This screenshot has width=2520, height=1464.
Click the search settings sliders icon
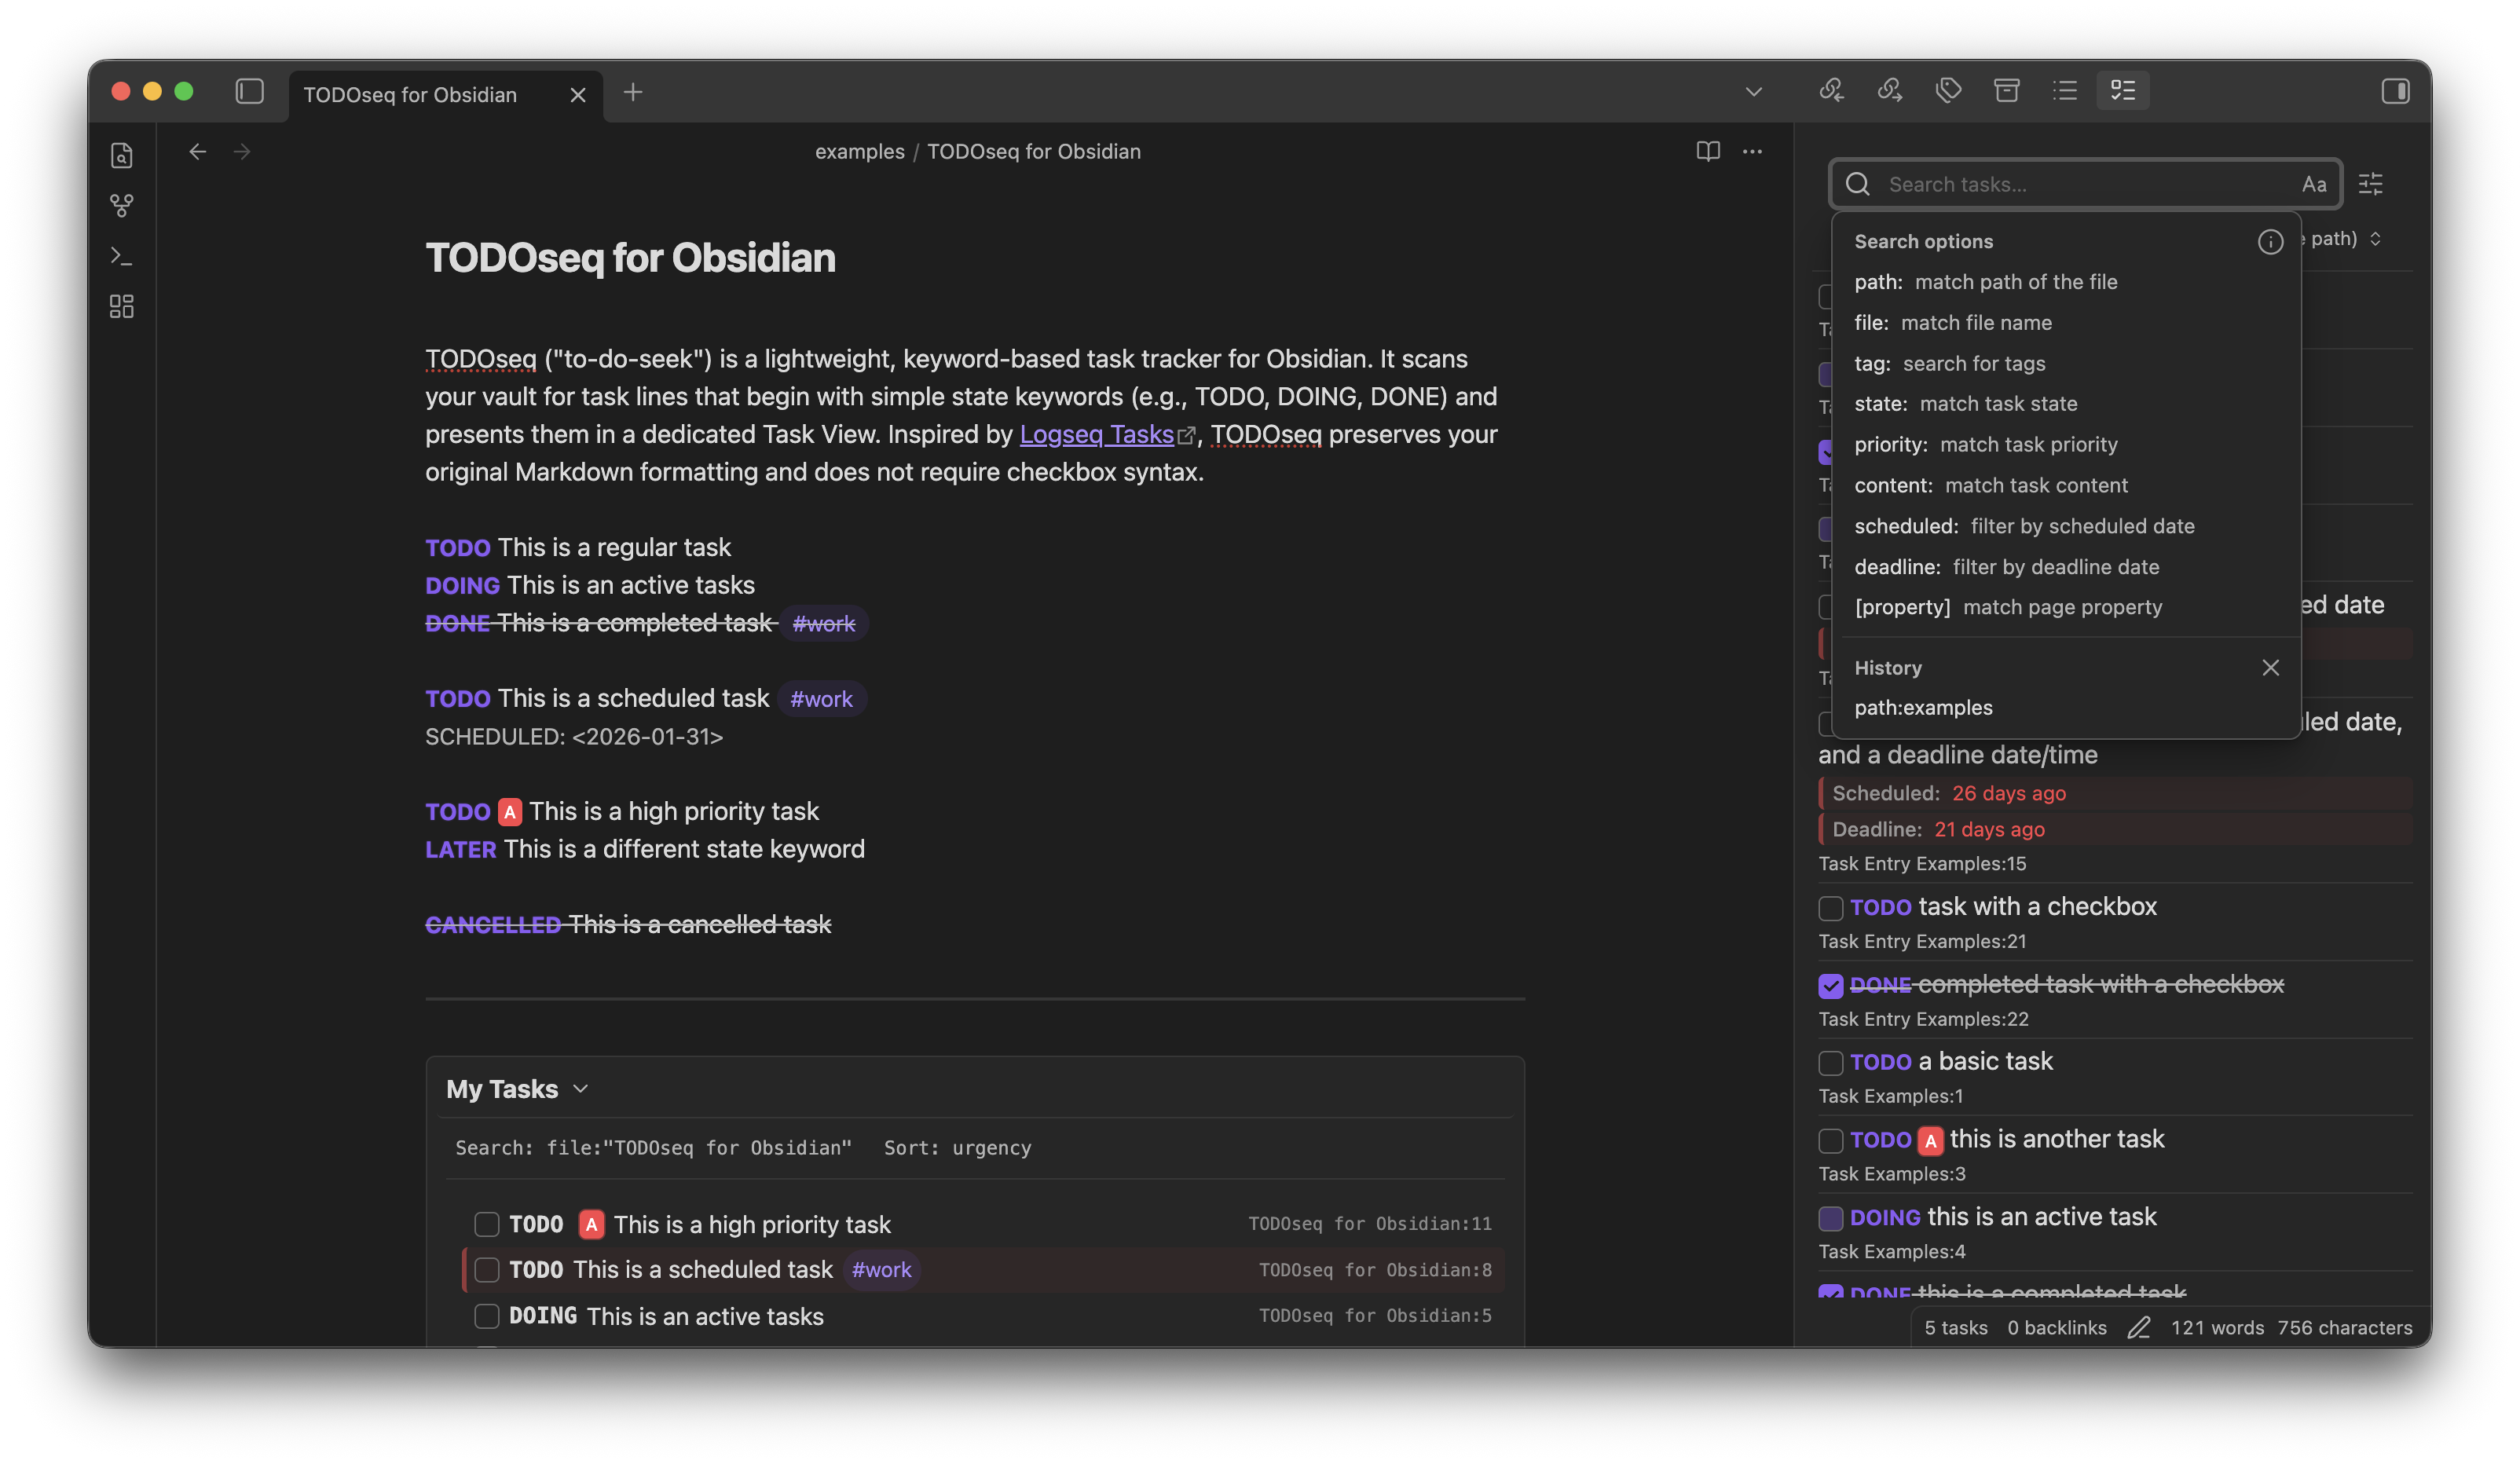[2371, 184]
